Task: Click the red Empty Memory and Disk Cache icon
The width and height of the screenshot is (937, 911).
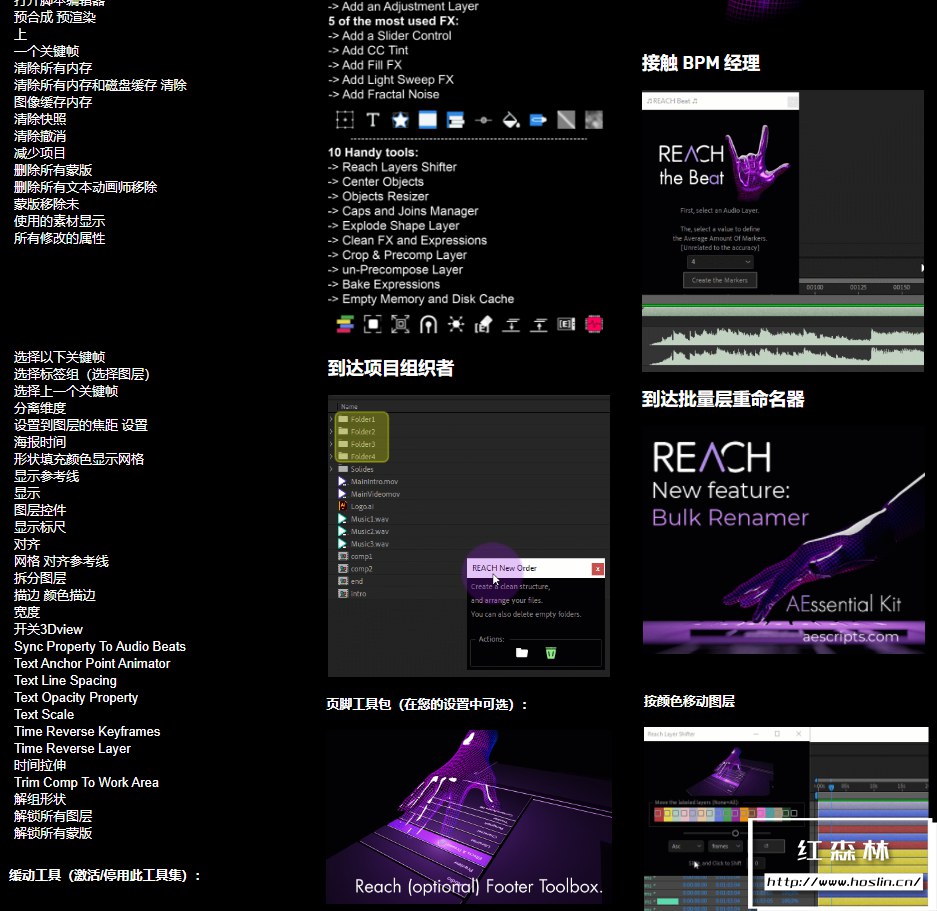Action: click(594, 325)
